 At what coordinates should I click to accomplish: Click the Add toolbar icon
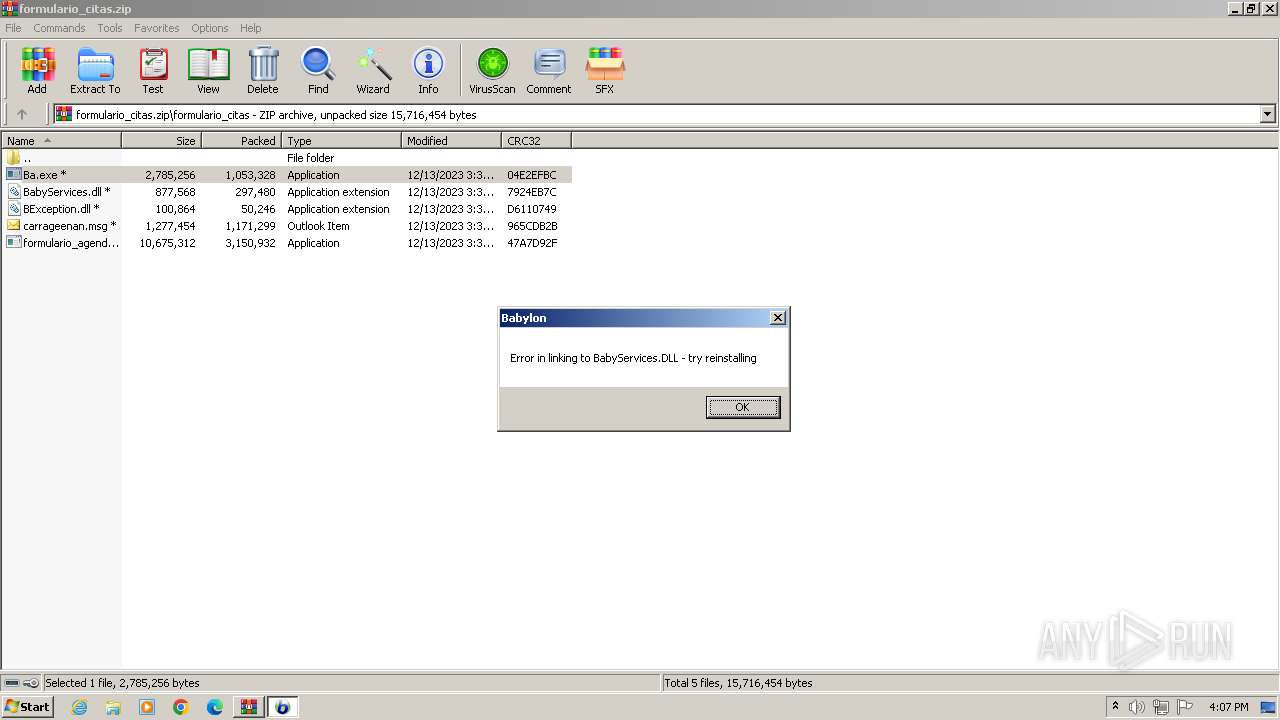click(x=37, y=70)
